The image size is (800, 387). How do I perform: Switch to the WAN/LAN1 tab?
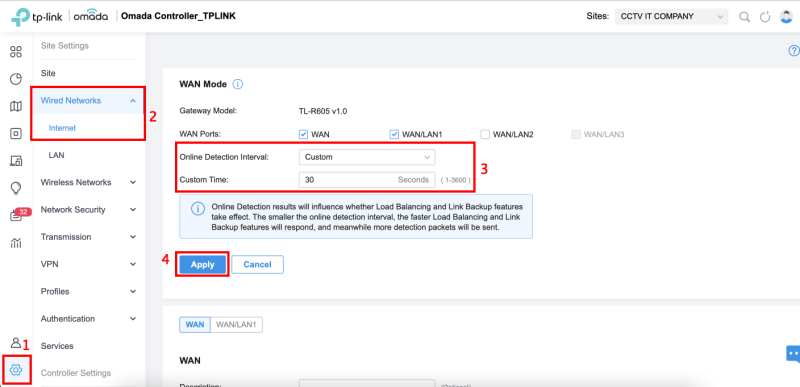point(236,324)
